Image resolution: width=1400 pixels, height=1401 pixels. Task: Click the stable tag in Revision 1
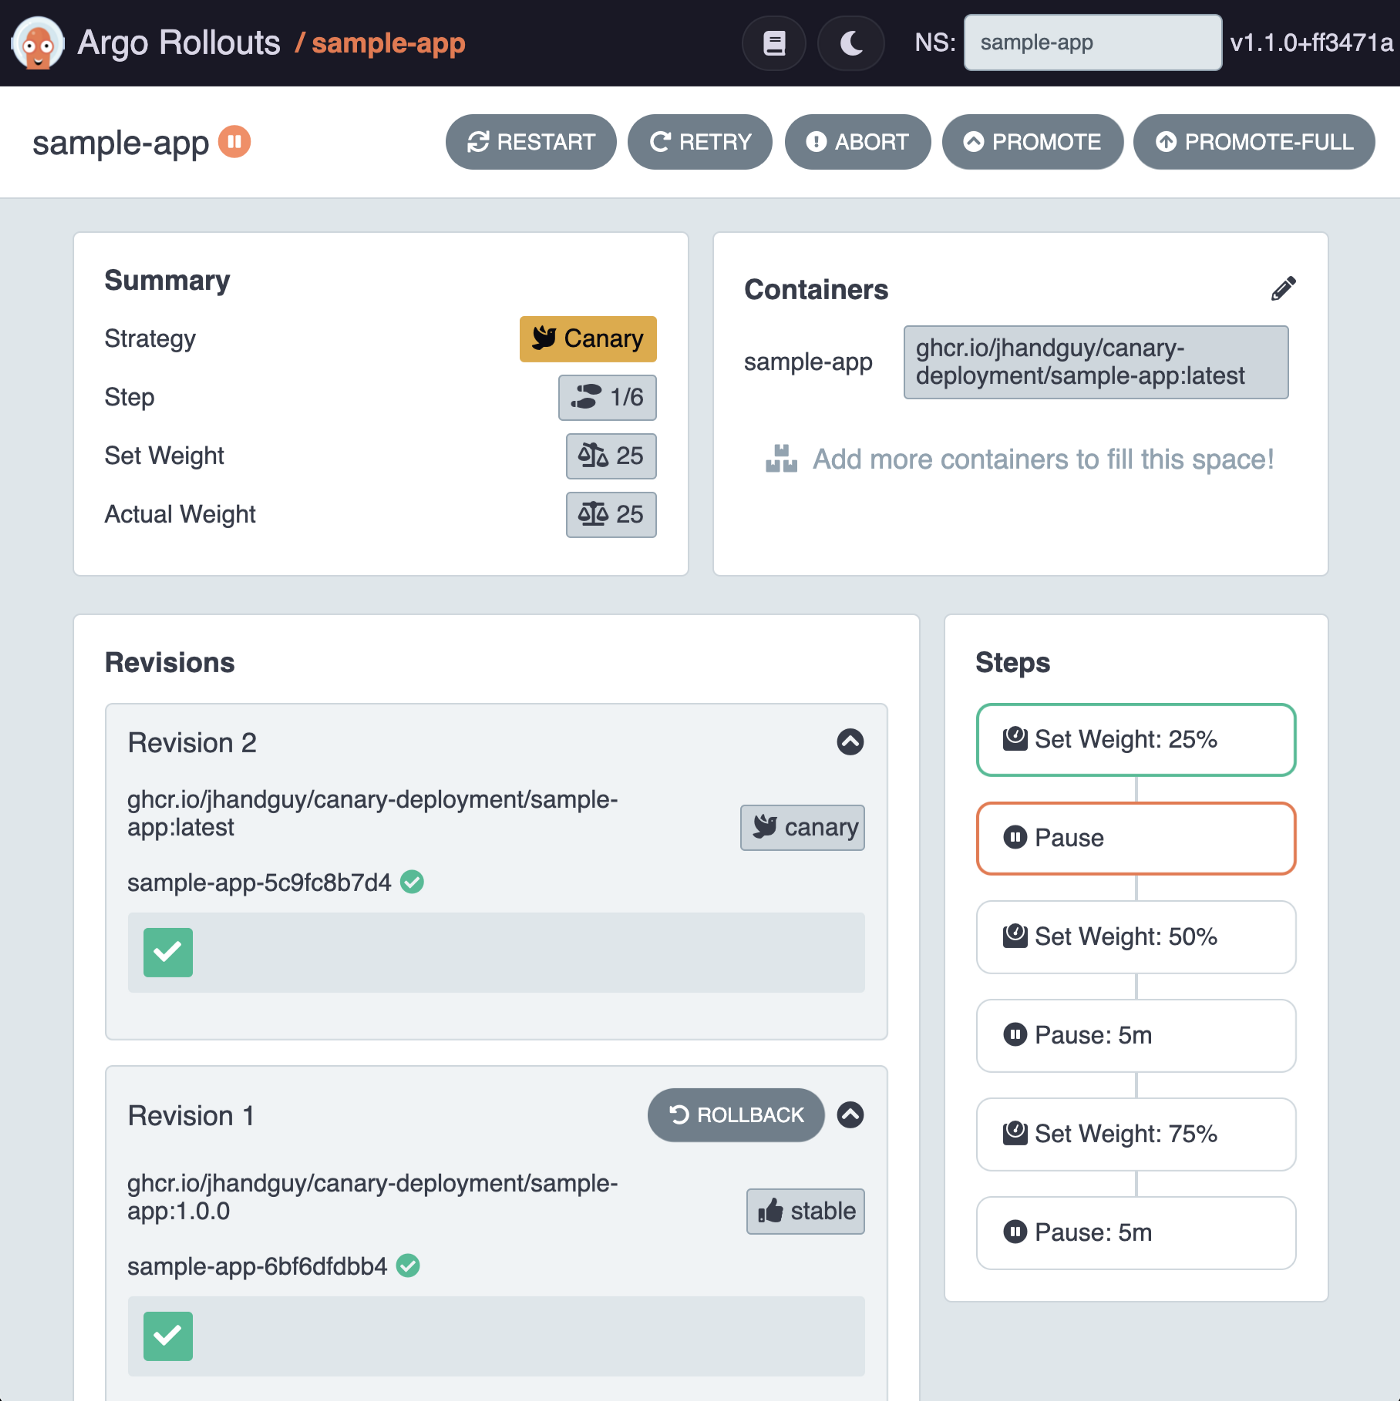tap(805, 1212)
